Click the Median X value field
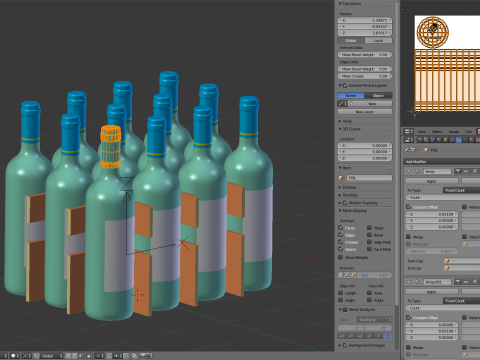The image size is (480, 360). [x=365, y=20]
